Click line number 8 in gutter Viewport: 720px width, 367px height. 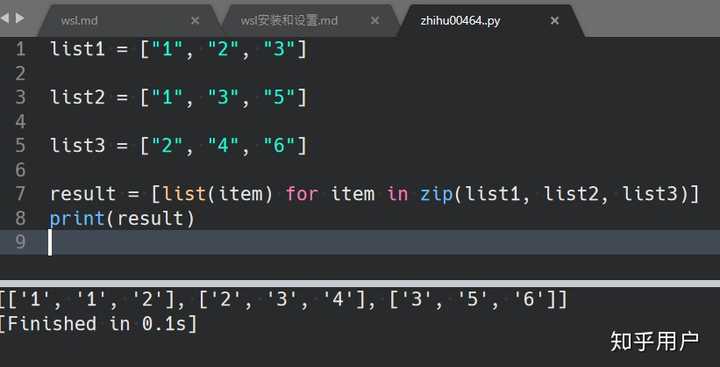[x=21, y=218]
